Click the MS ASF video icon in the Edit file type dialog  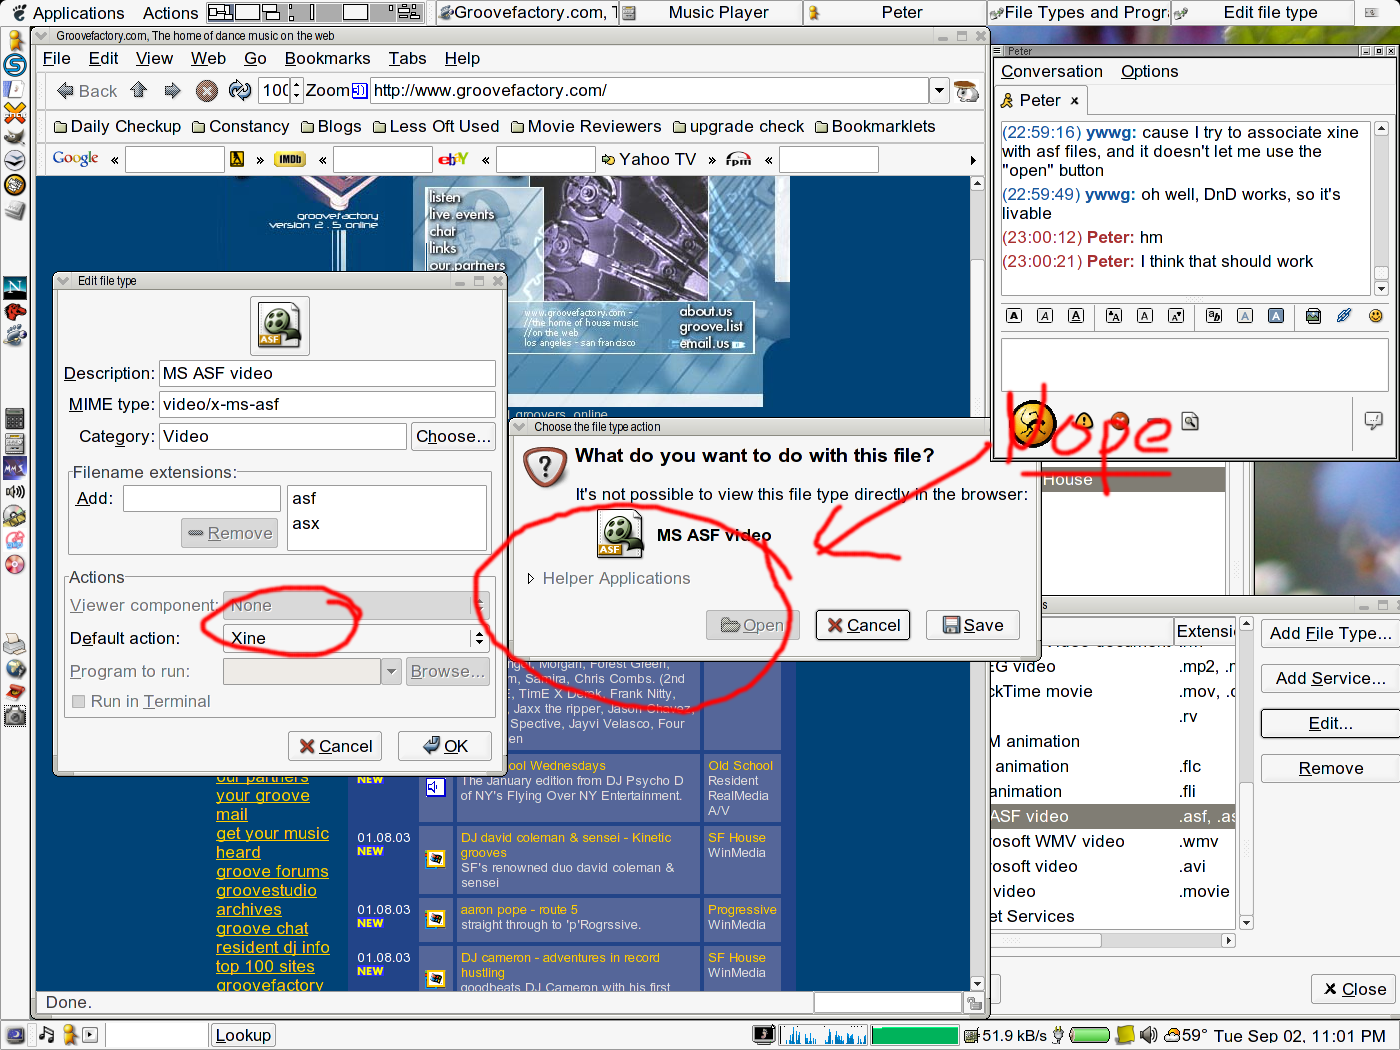pos(280,326)
